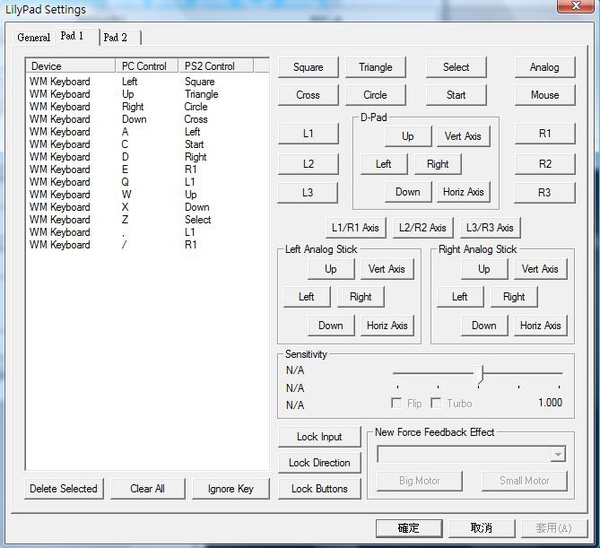
Task: Sort by the PC Control column header
Action: coord(147,66)
